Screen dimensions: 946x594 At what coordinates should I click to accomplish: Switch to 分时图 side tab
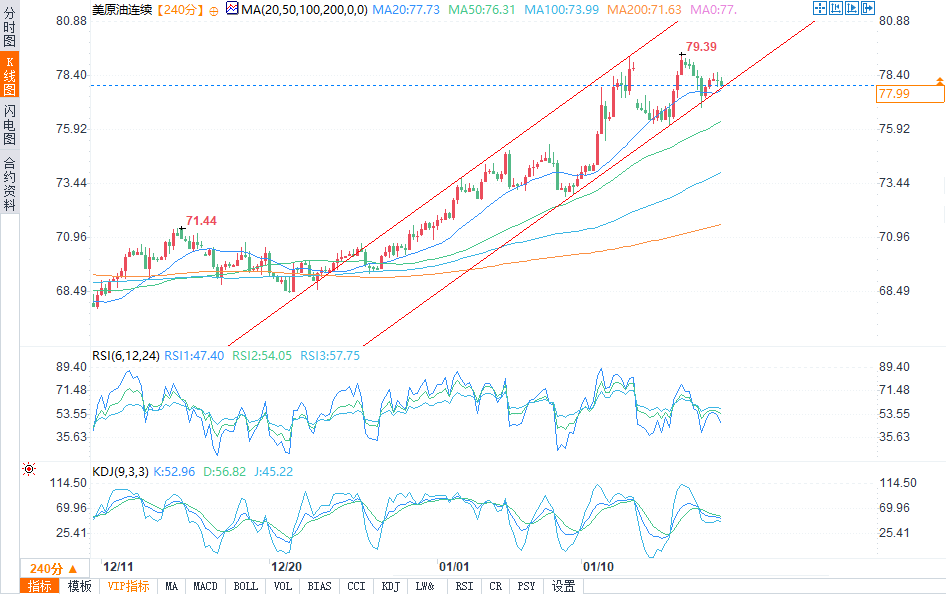point(9,27)
